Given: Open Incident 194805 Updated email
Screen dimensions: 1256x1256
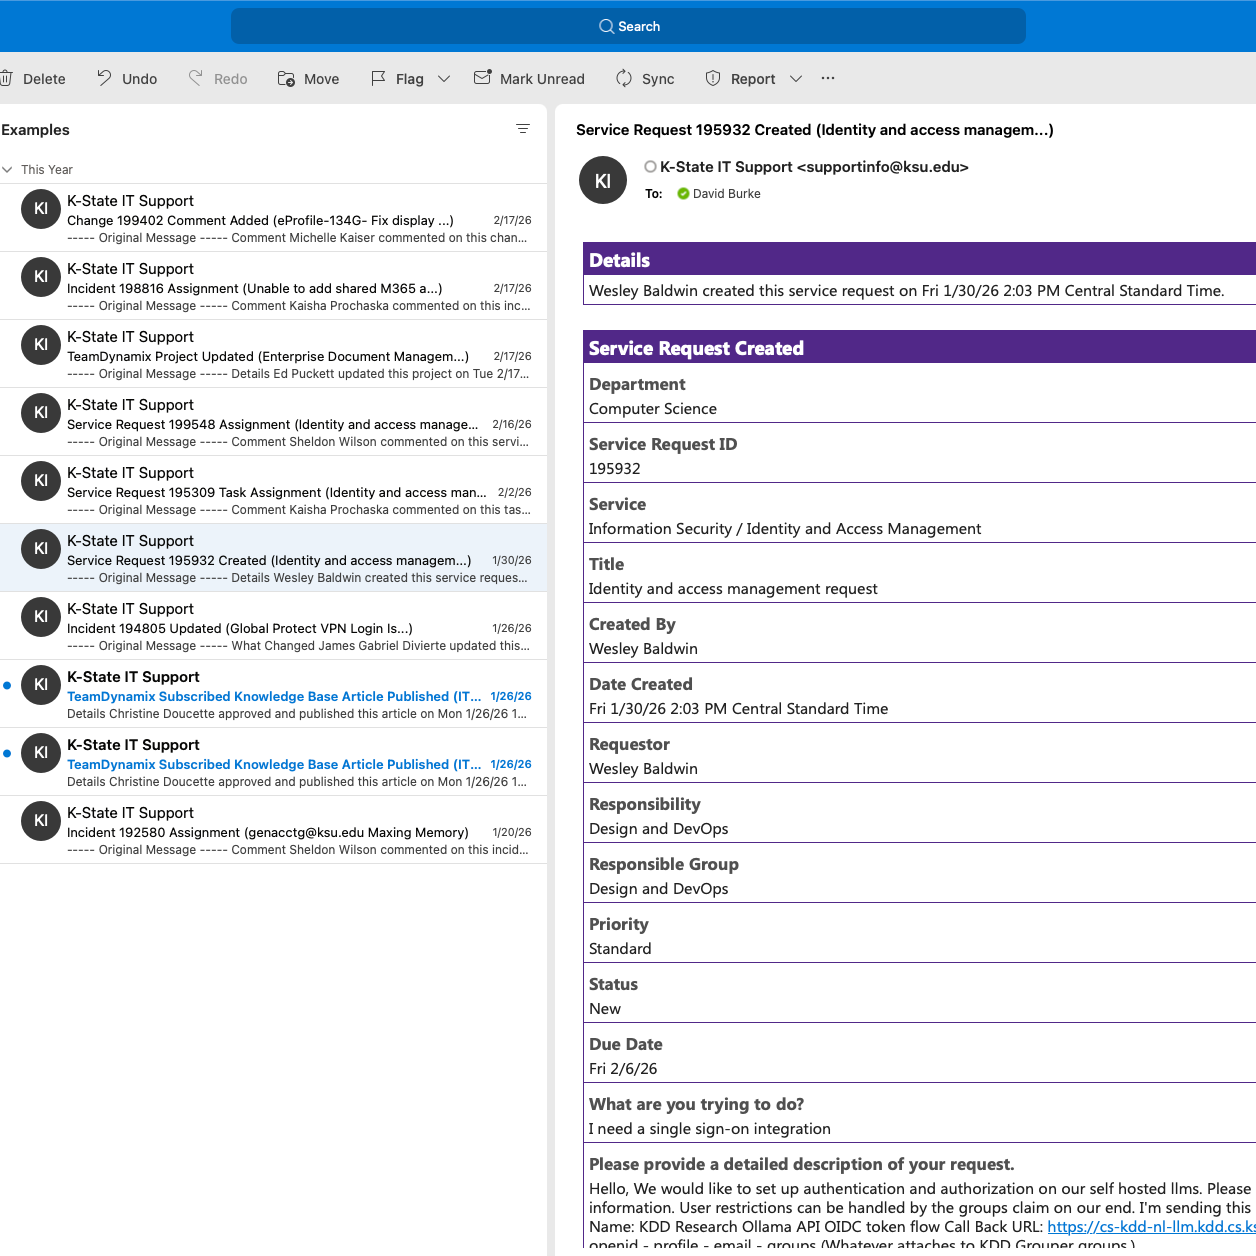Looking at the screenshot, I should point(274,626).
